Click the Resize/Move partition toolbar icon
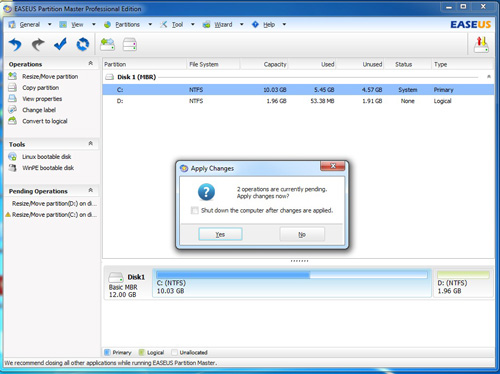Image resolution: width=500 pixels, height=374 pixels. (108, 44)
